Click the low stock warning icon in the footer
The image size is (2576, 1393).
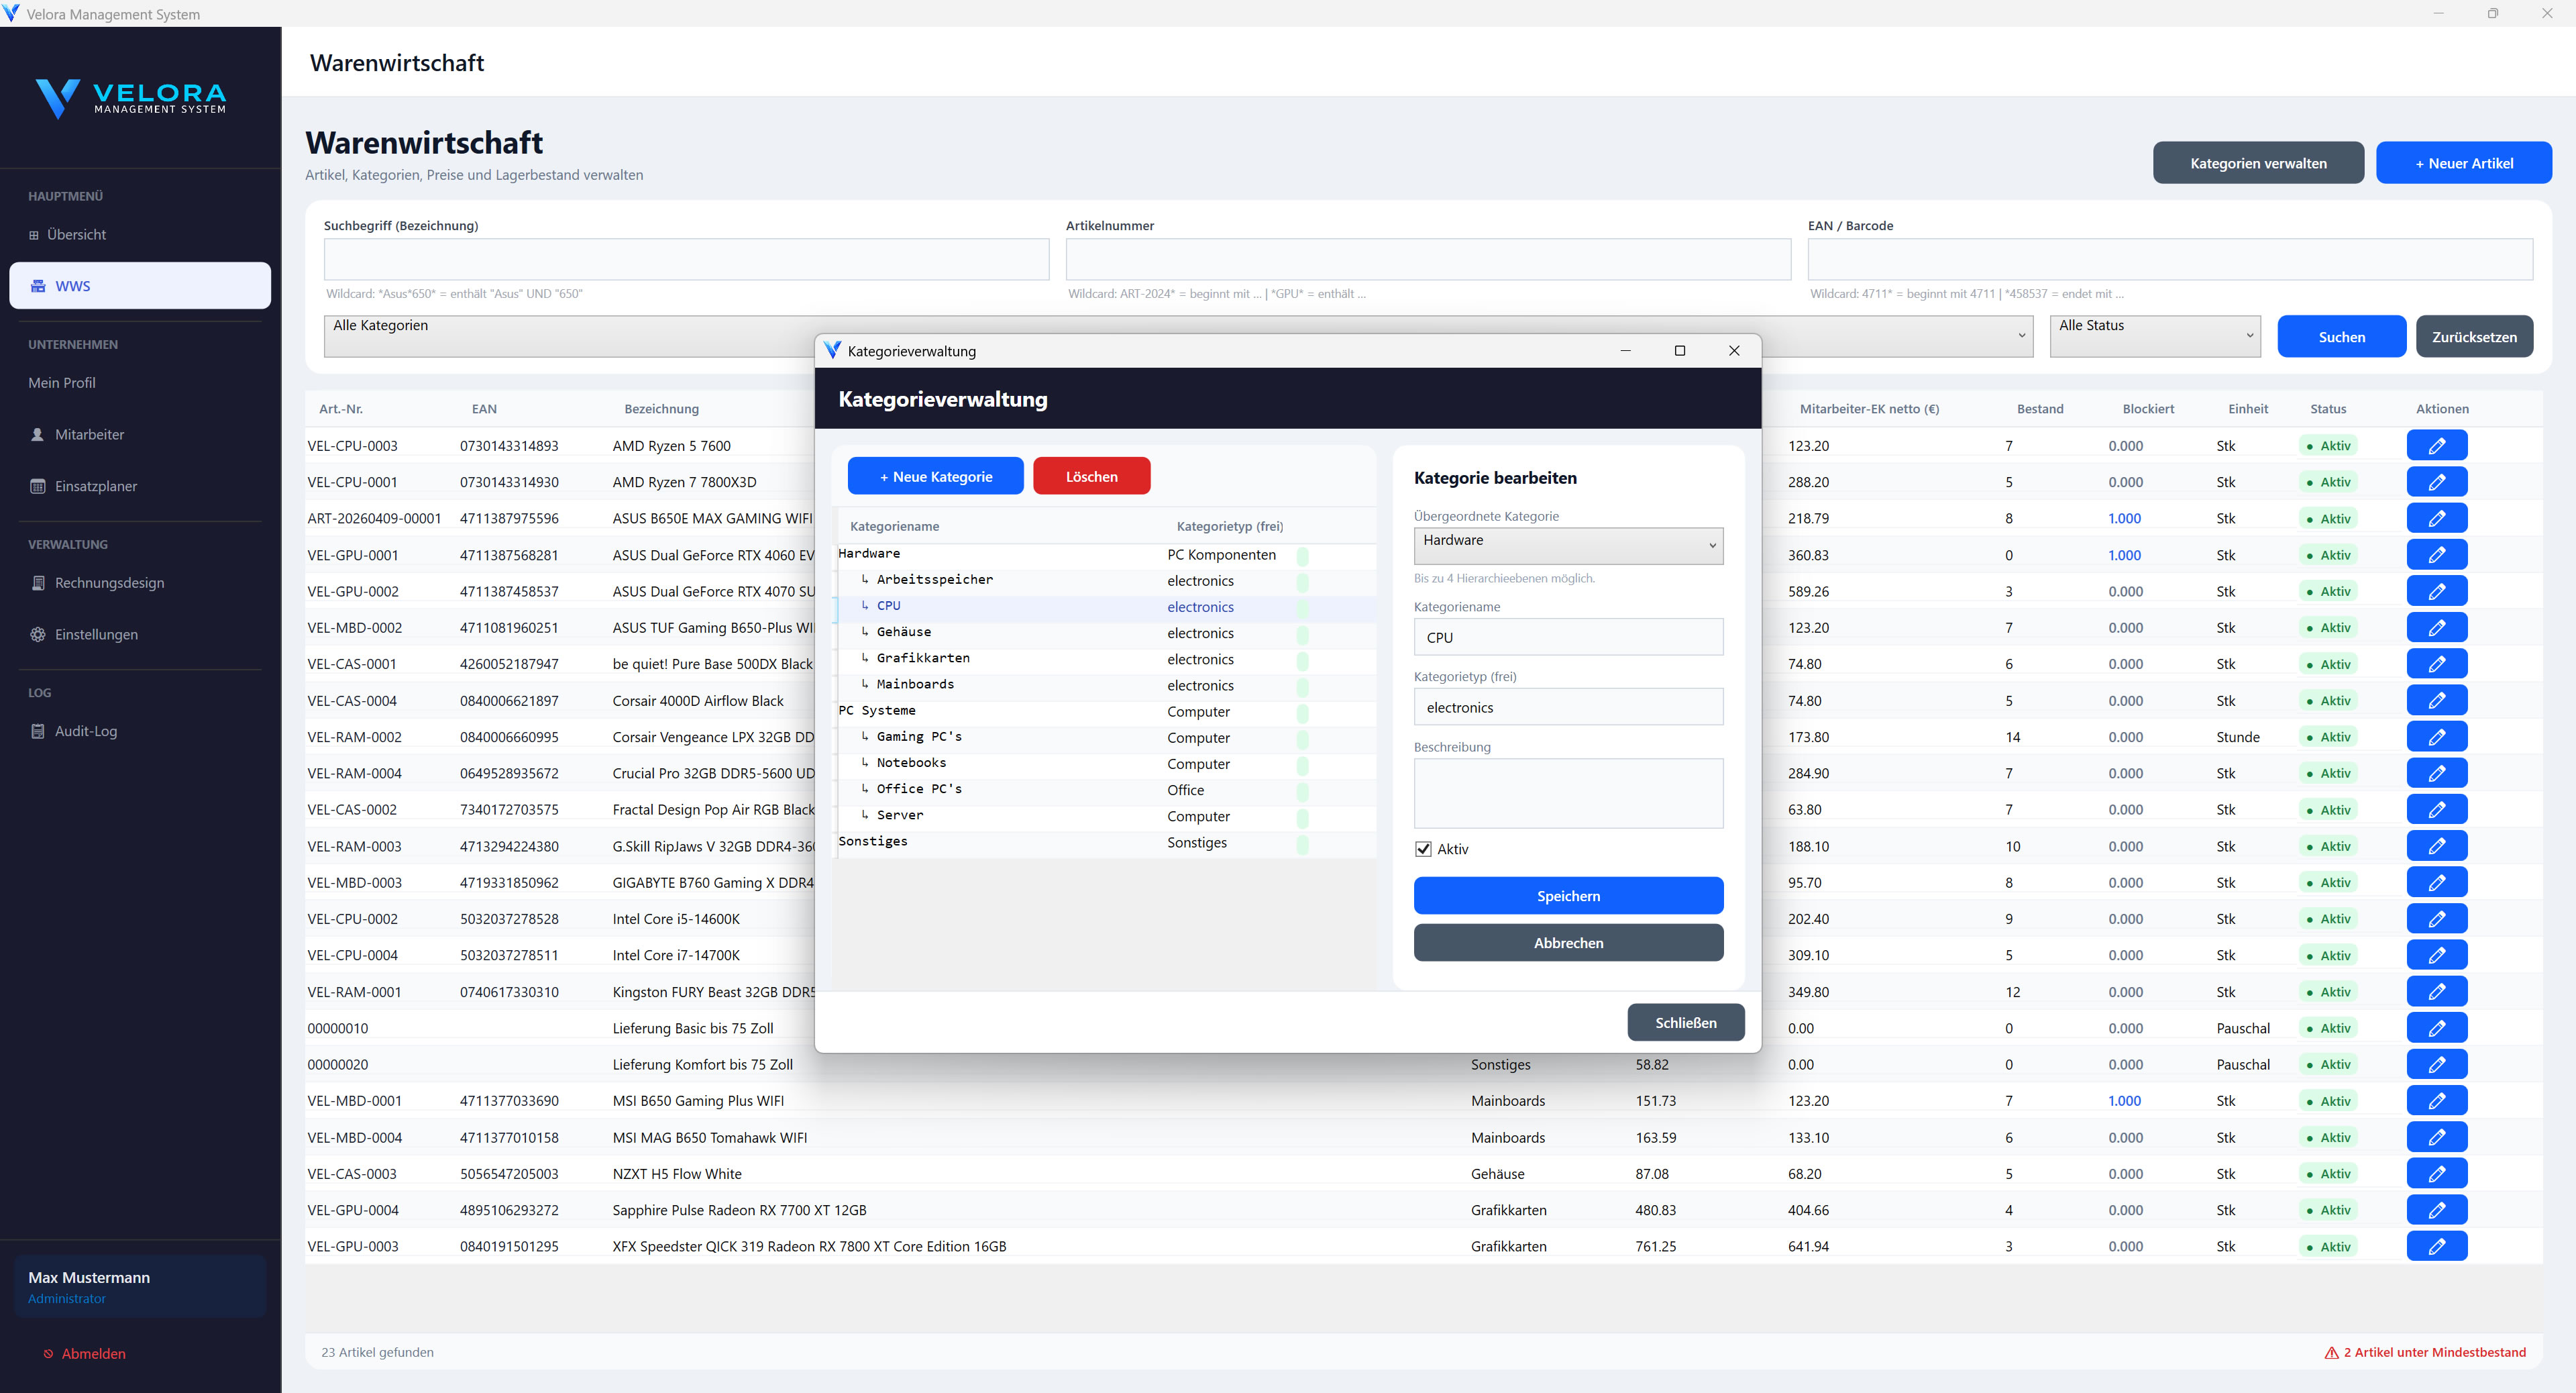[2331, 1352]
